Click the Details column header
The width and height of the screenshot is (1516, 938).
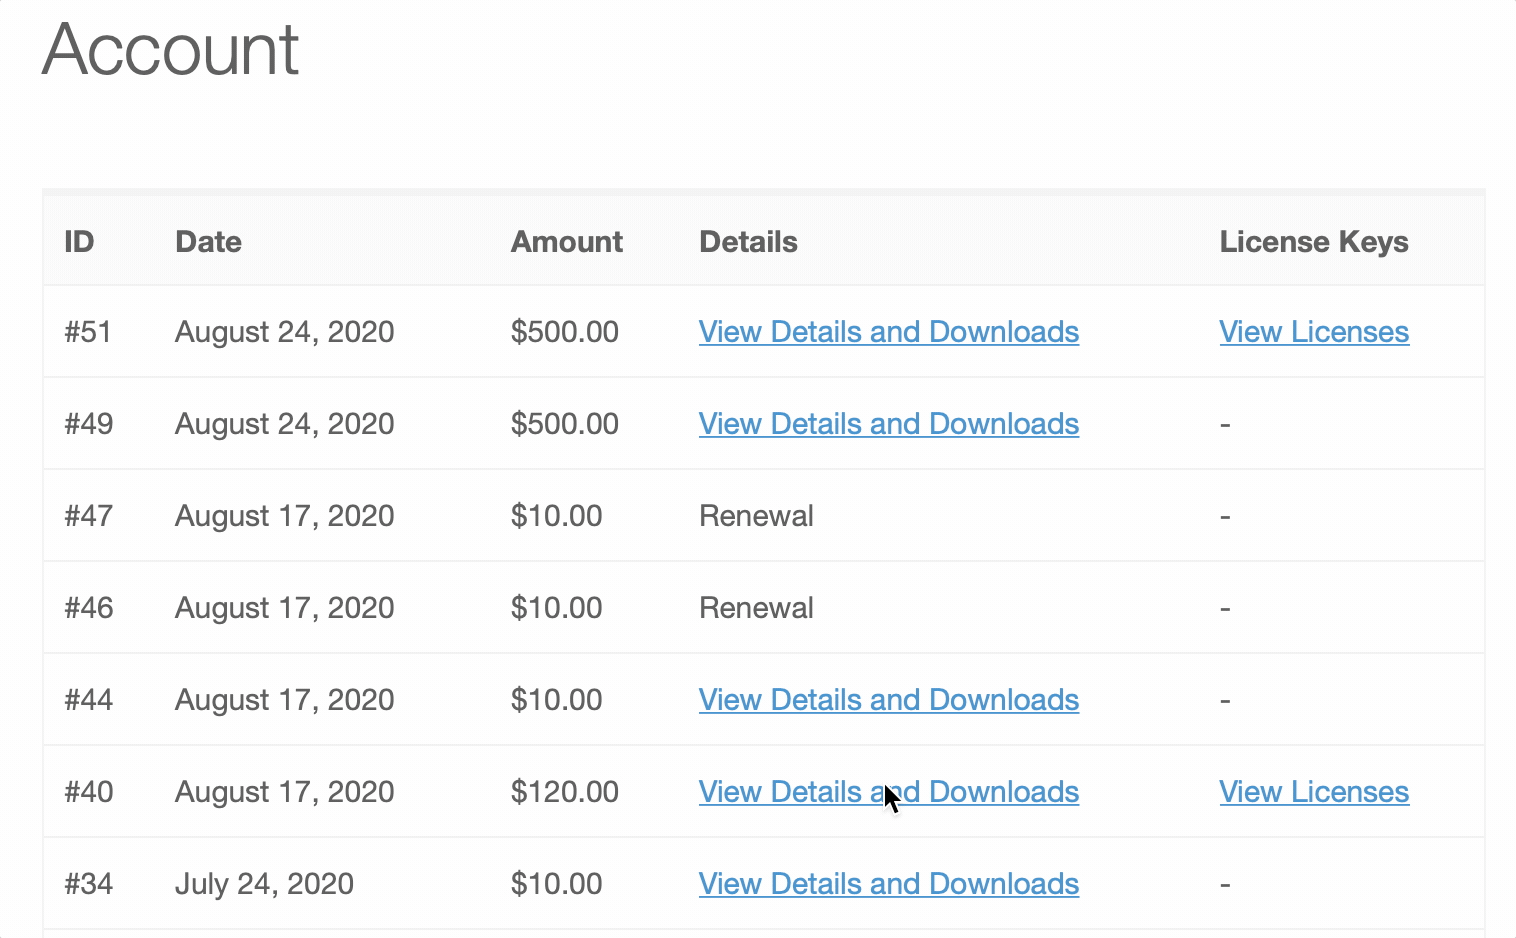point(748,242)
